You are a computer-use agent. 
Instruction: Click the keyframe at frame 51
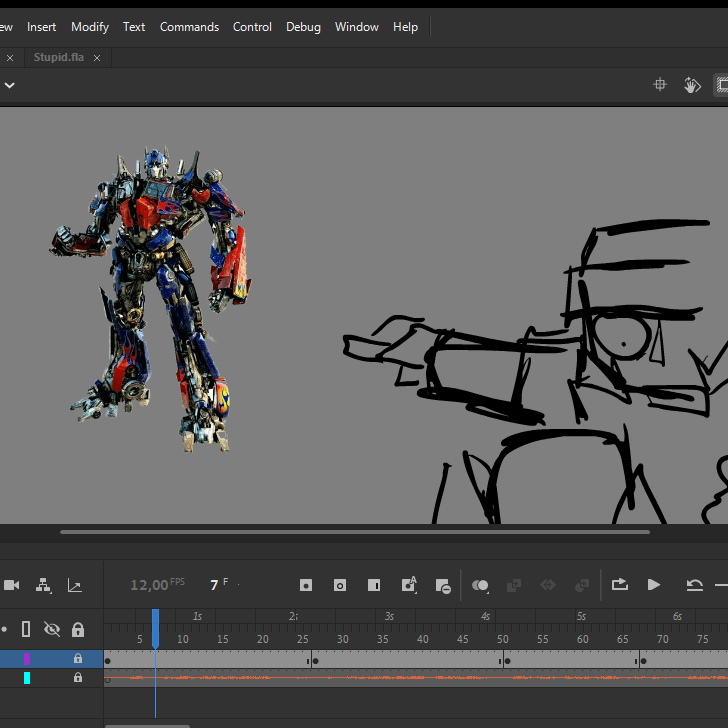[x=507, y=661]
